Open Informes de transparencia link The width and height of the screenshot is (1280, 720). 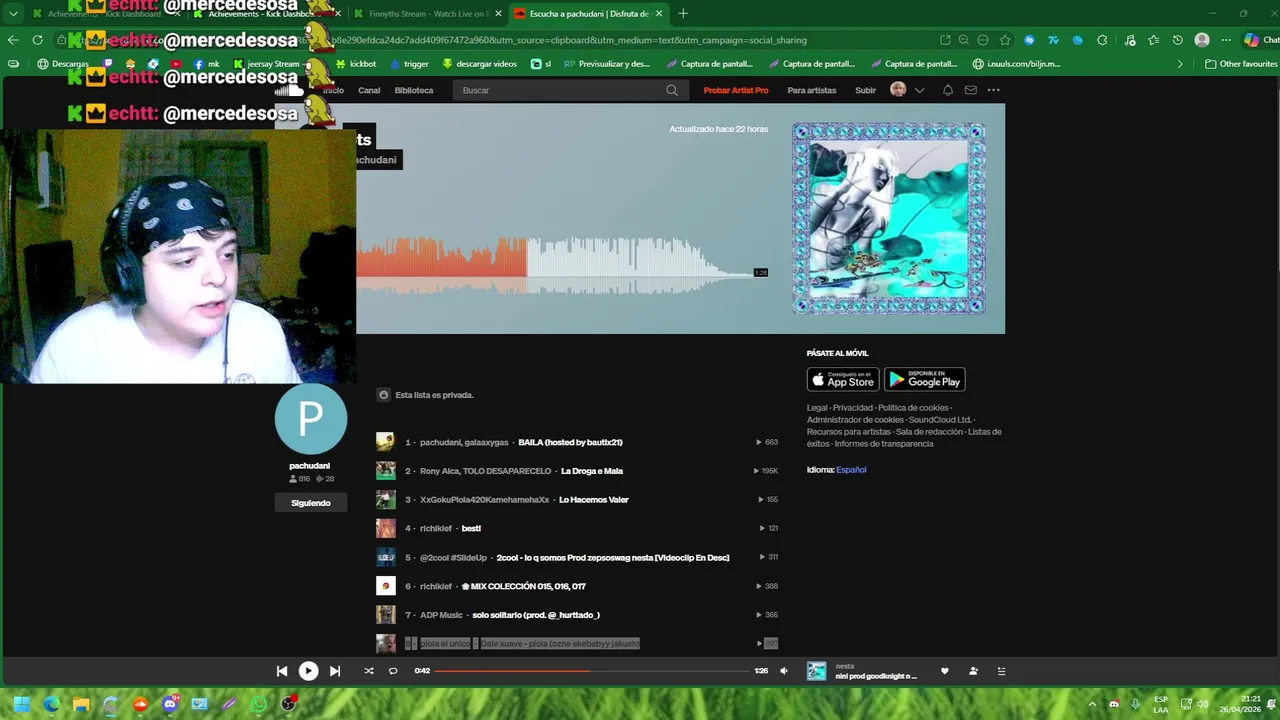point(884,444)
